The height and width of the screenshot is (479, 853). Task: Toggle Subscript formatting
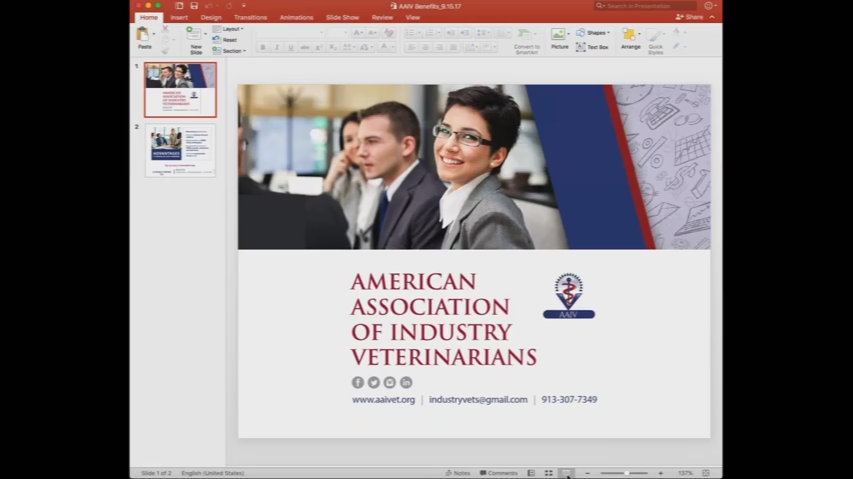pos(333,48)
